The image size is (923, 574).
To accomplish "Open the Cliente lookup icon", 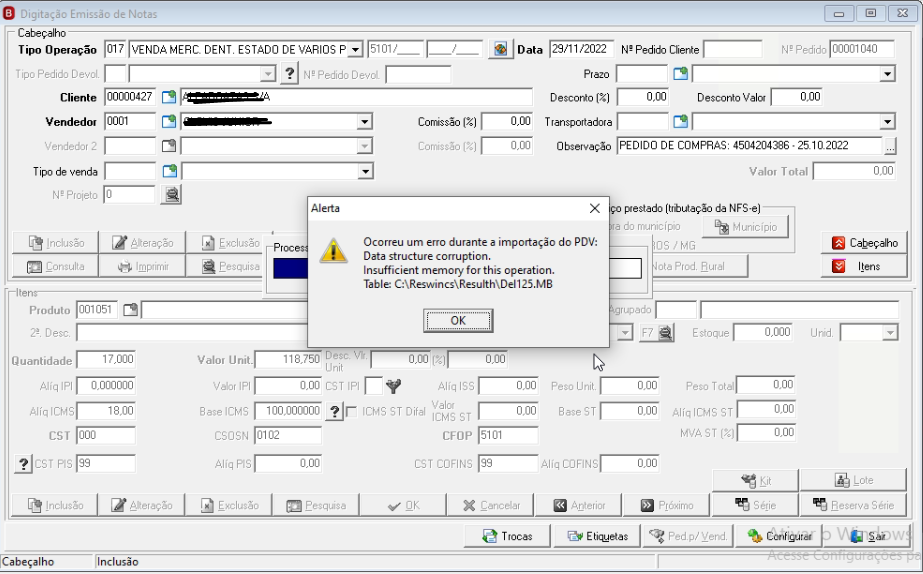I will 169,97.
